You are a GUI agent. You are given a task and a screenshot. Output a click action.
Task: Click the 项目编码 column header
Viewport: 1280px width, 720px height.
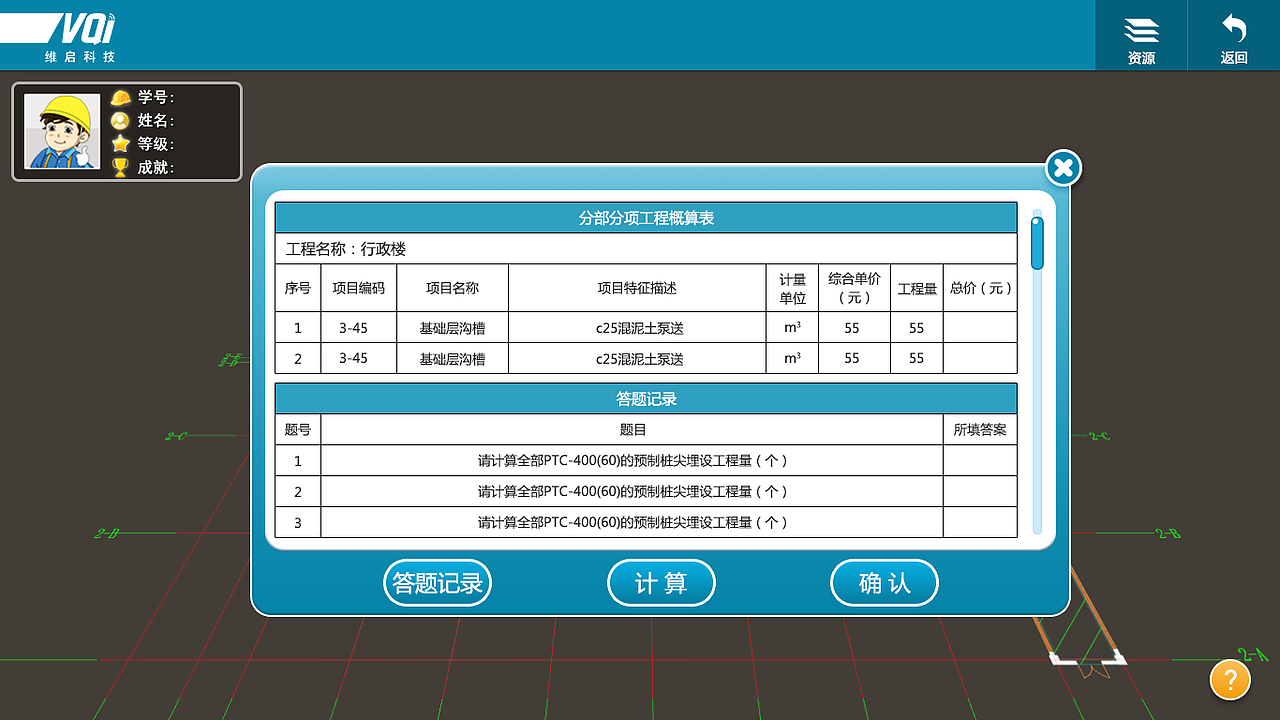359,288
